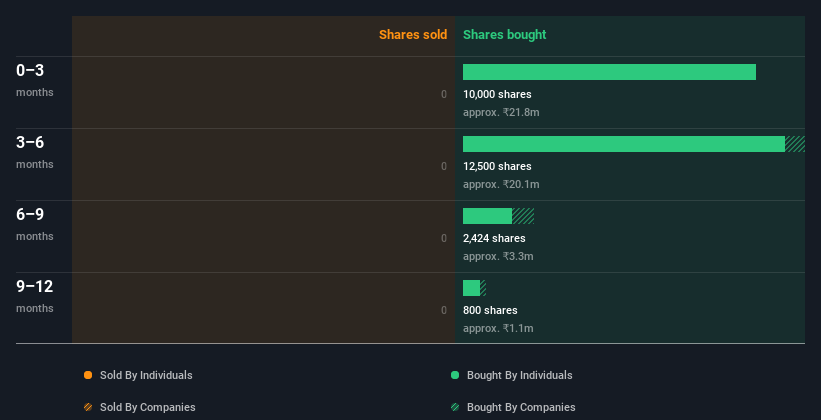Viewport: 821px width, 420px height.
Task: Click the 800 shares value
Action: 490,311
